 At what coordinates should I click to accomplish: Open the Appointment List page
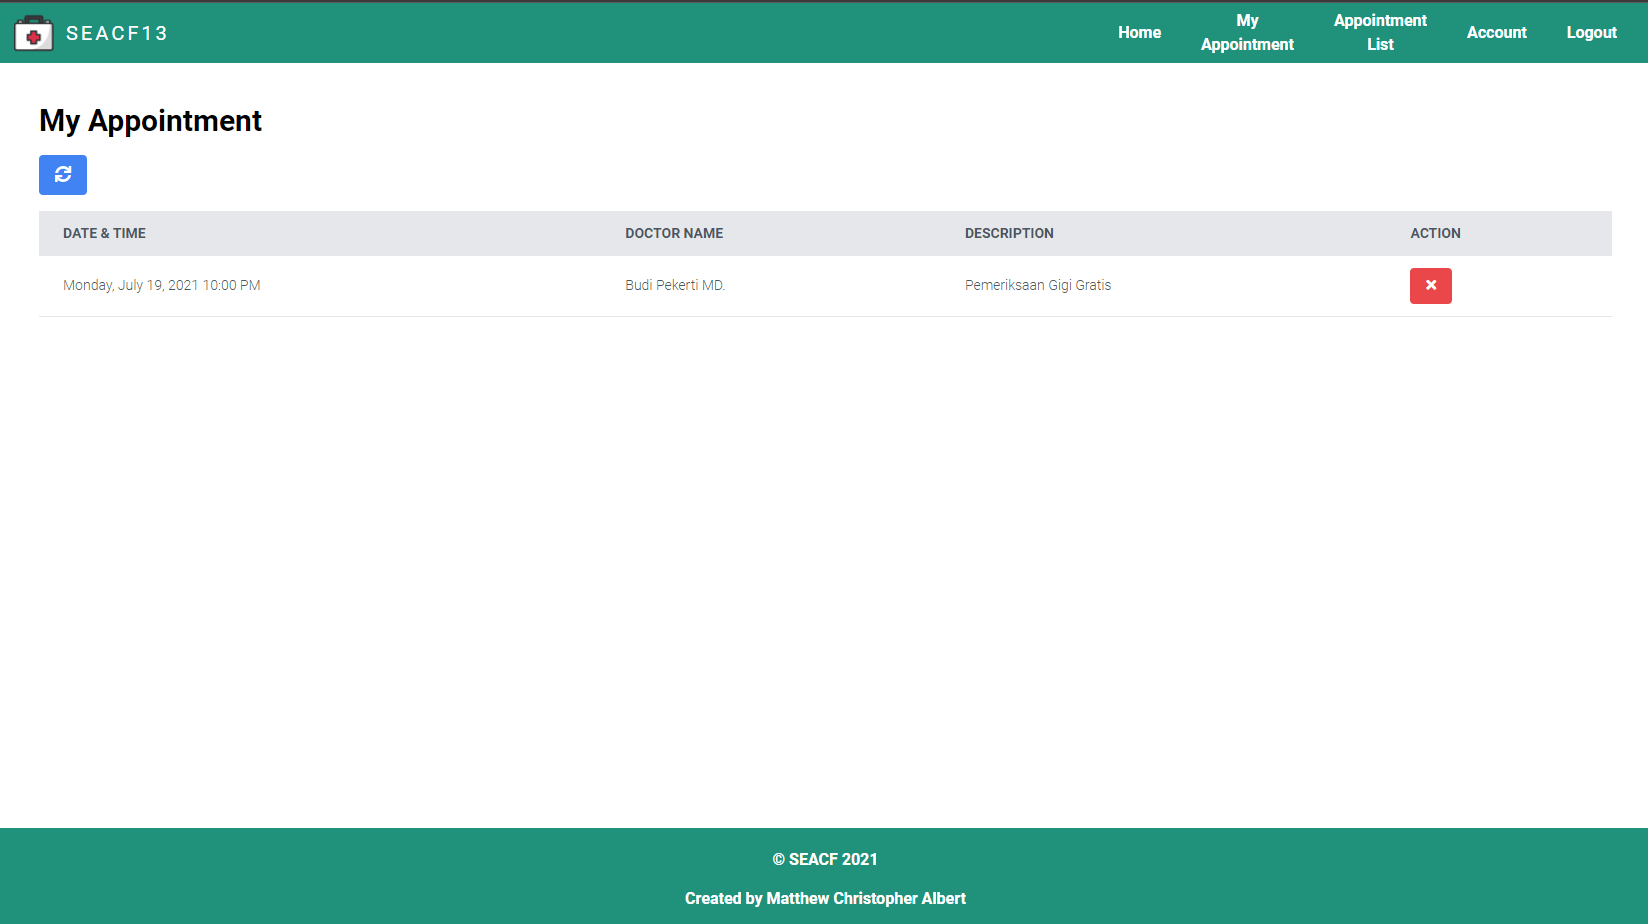pos(1380,32)
